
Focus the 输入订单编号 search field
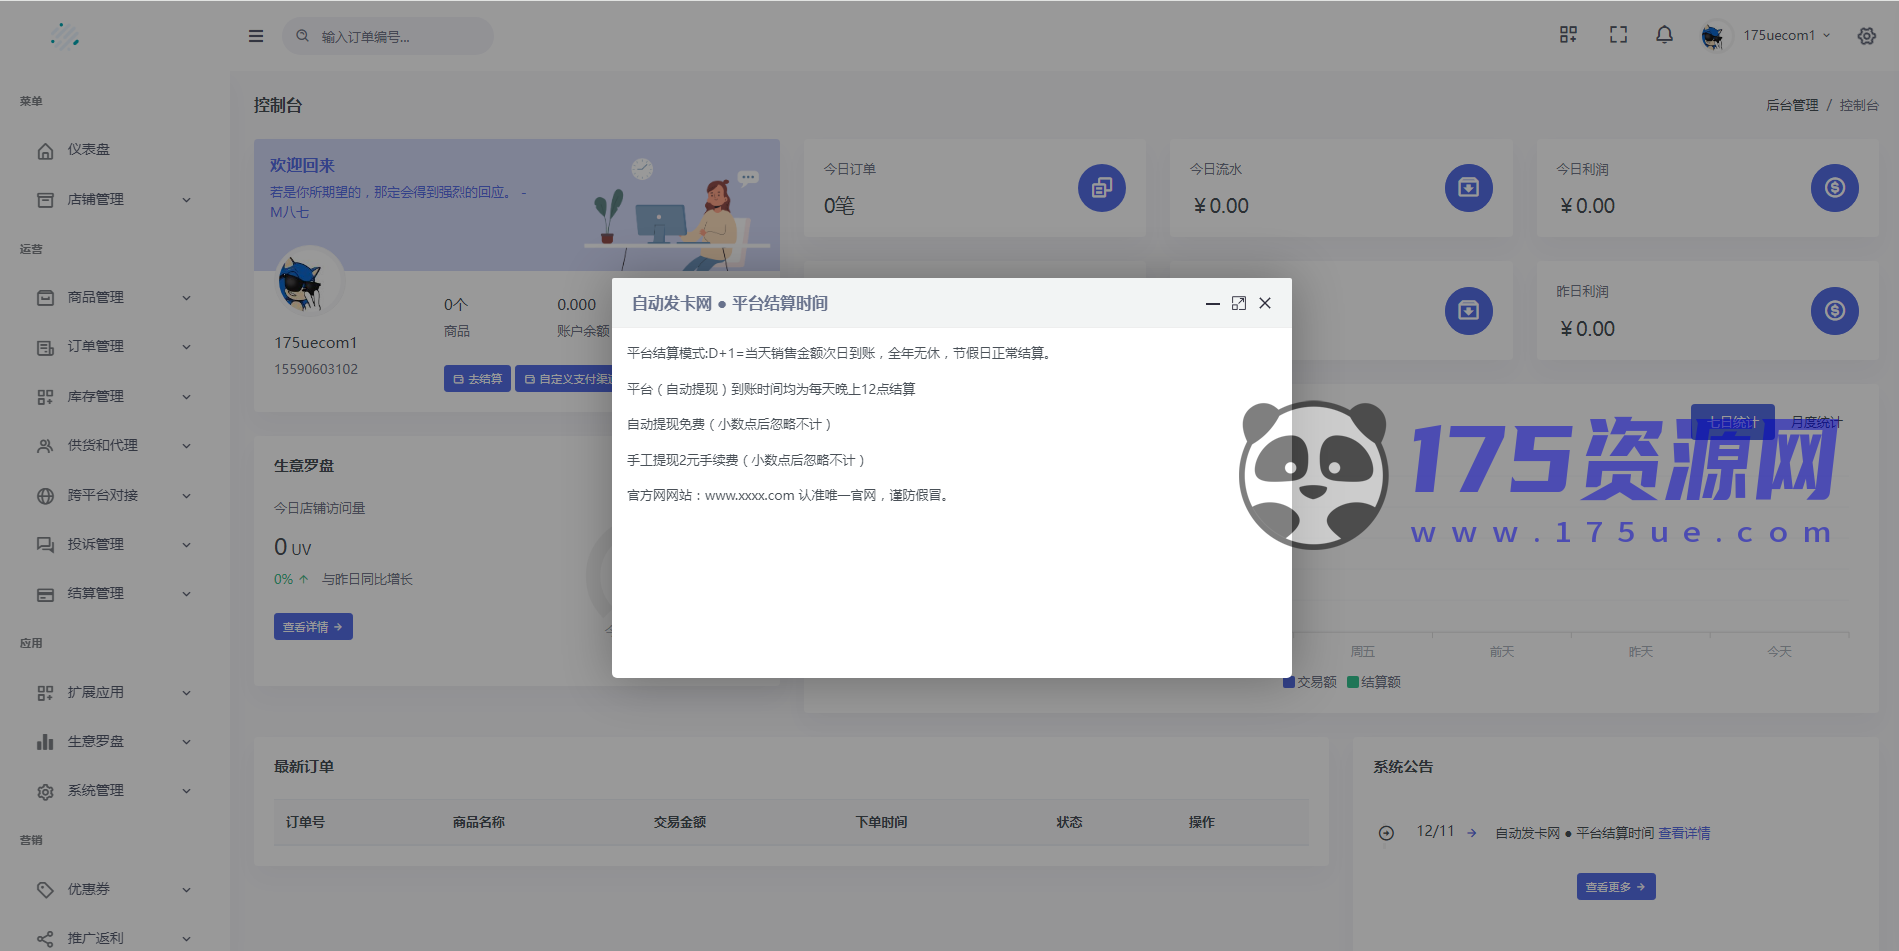(x=388, y=36)
